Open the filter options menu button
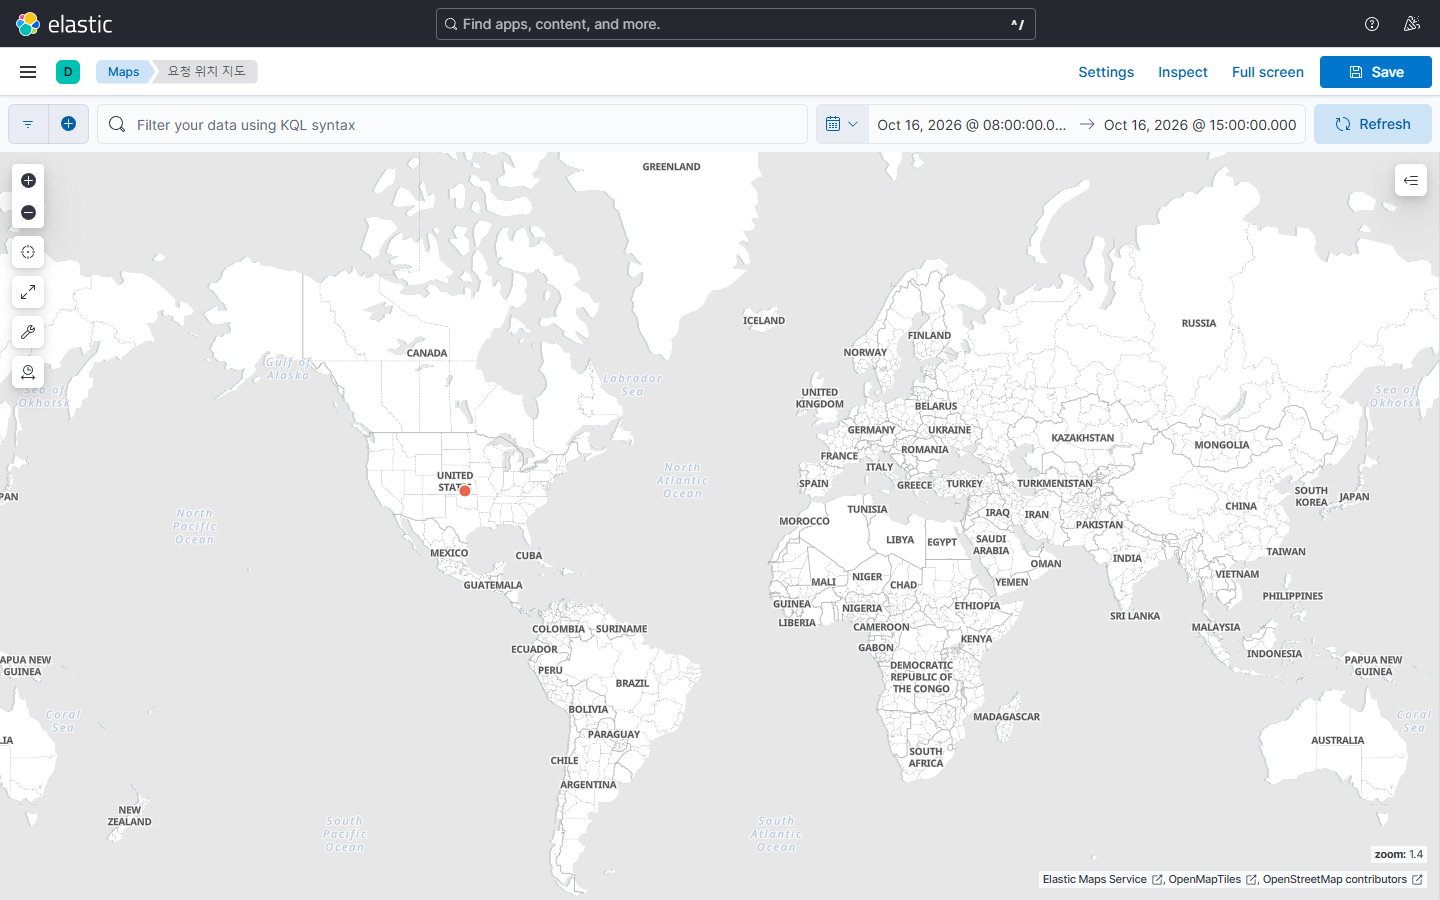The height and width of the screenshot is (900, 1440). (28, 124)
